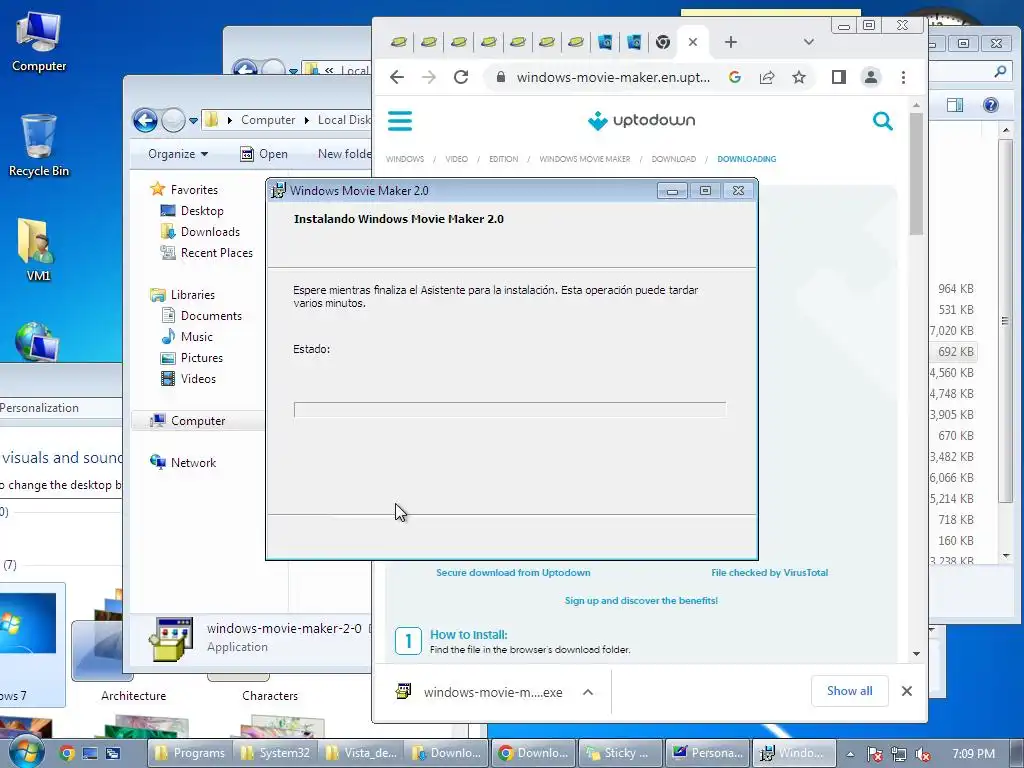This screenshot has width=1024, height=768.
Task: Click DOWNLOAD breadcrumb link
Action: (x=673, y=159)
